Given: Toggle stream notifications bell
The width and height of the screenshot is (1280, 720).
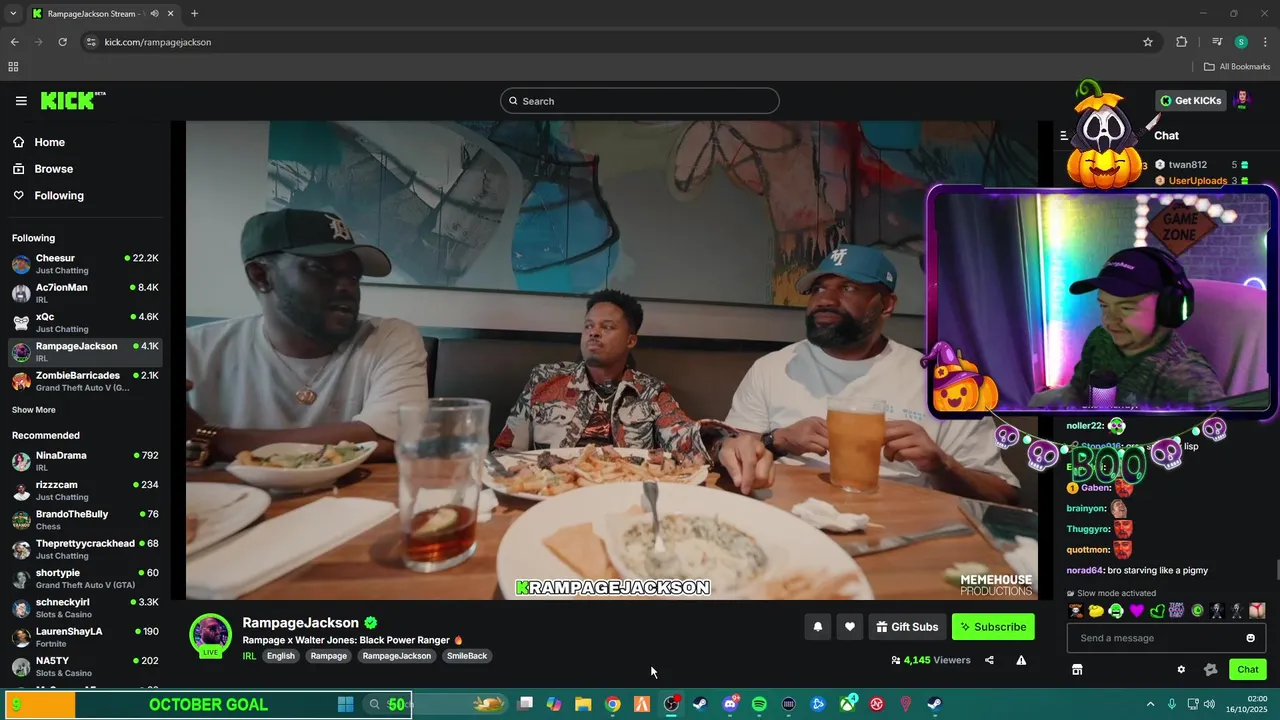Looking at the screenshot, I should point(817,627).
